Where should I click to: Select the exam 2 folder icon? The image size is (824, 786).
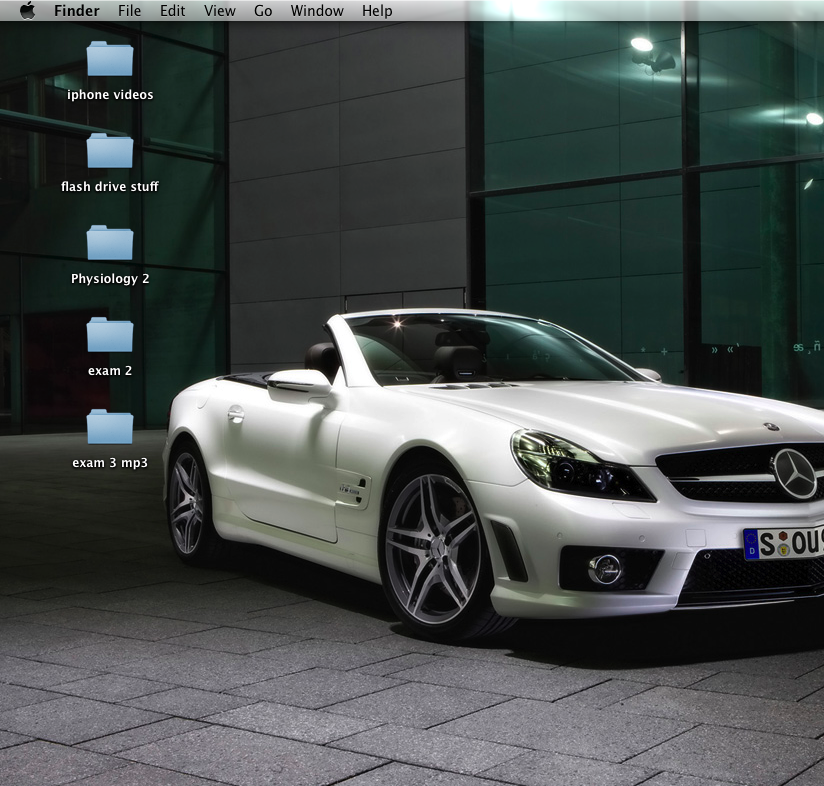point(110,335)
